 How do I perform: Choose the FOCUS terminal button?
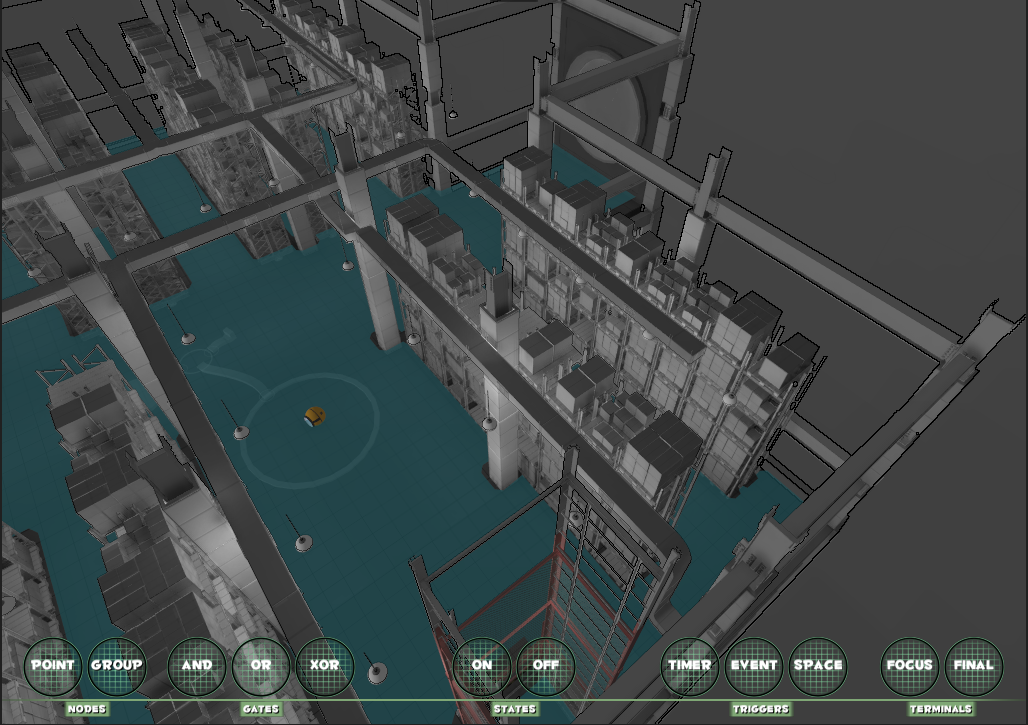[x=910, y=665]
